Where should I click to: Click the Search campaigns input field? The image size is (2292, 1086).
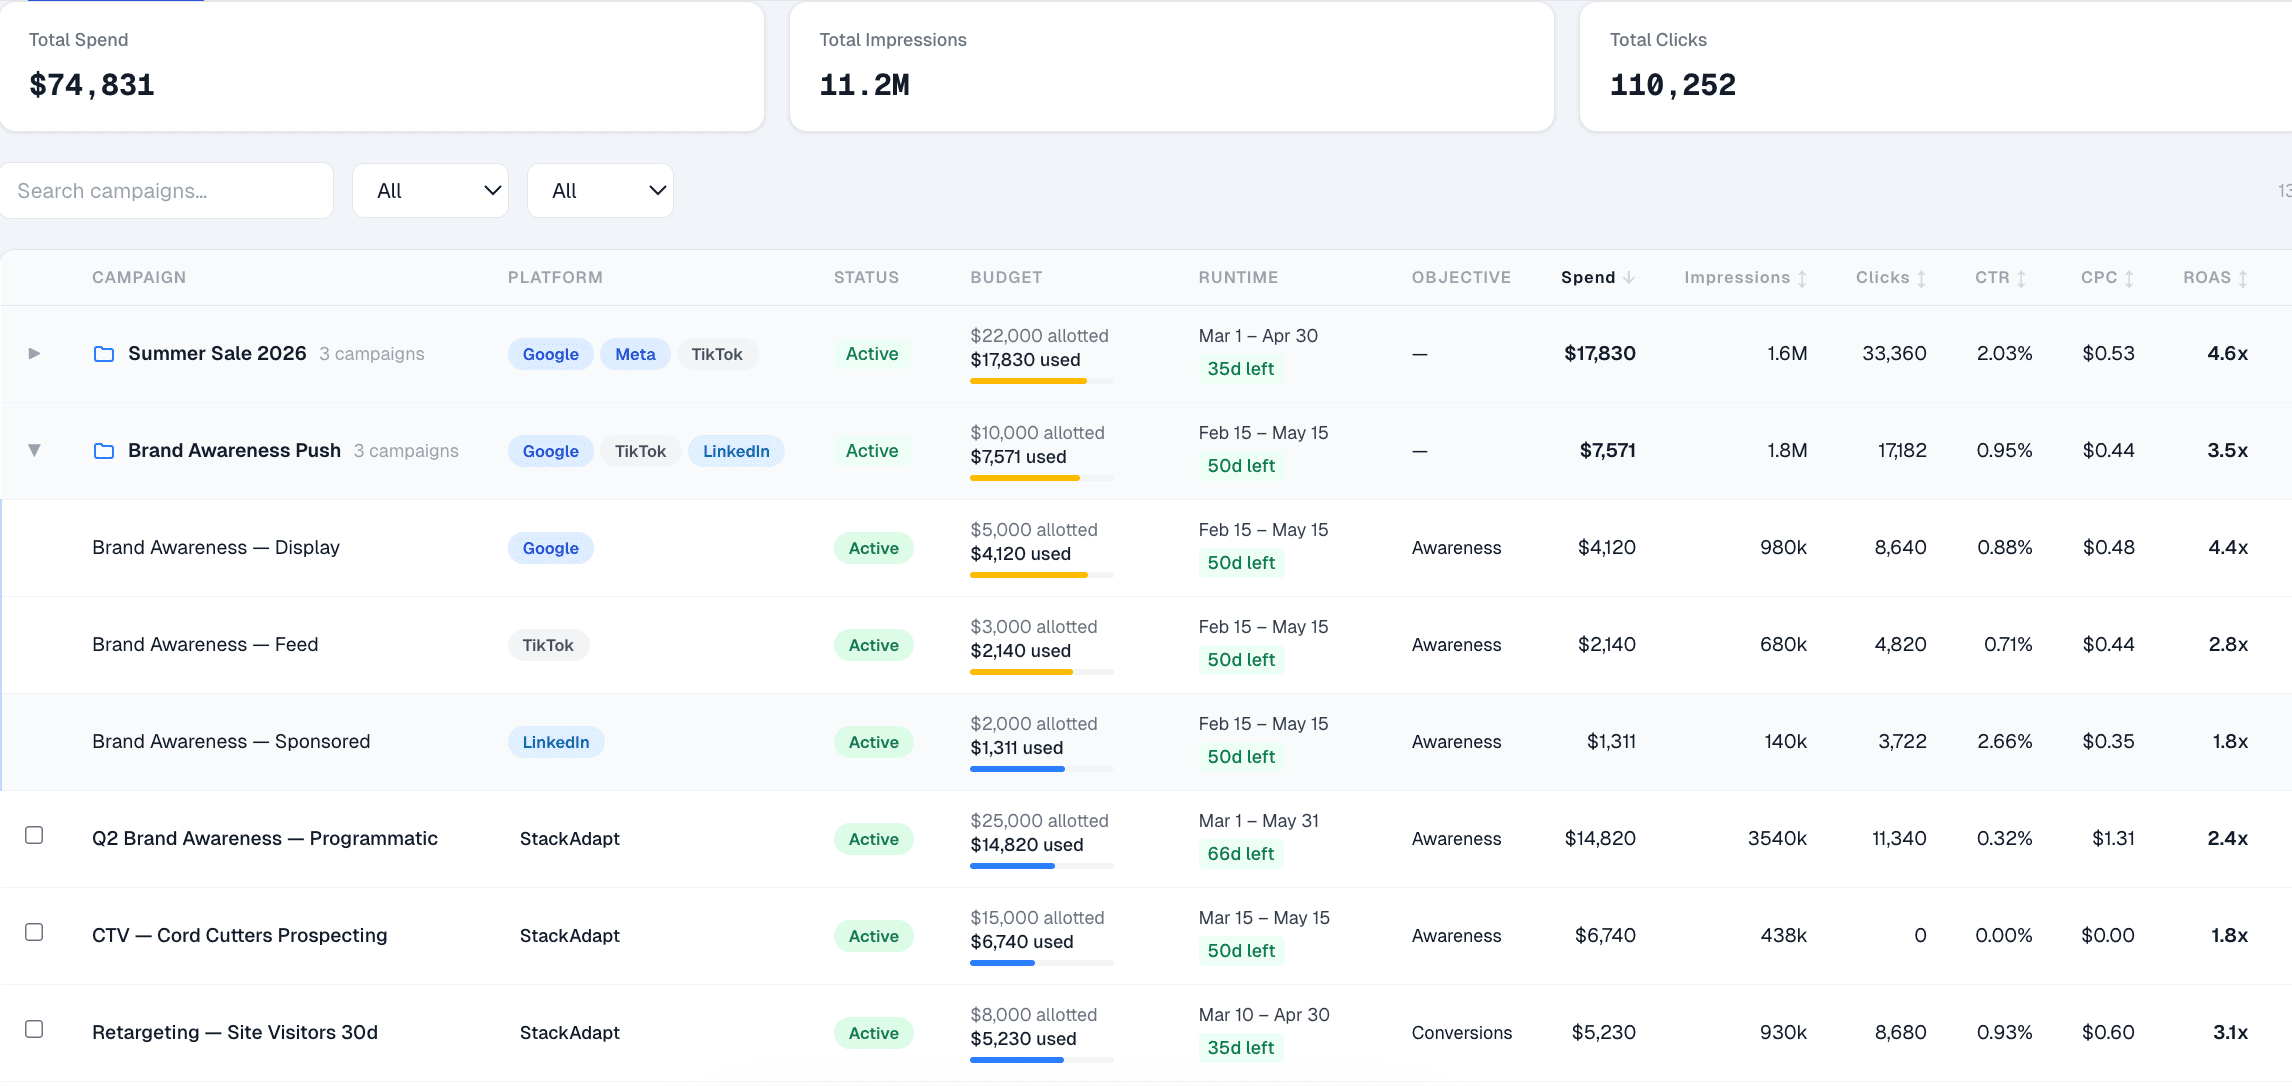(x=166, y=190)
